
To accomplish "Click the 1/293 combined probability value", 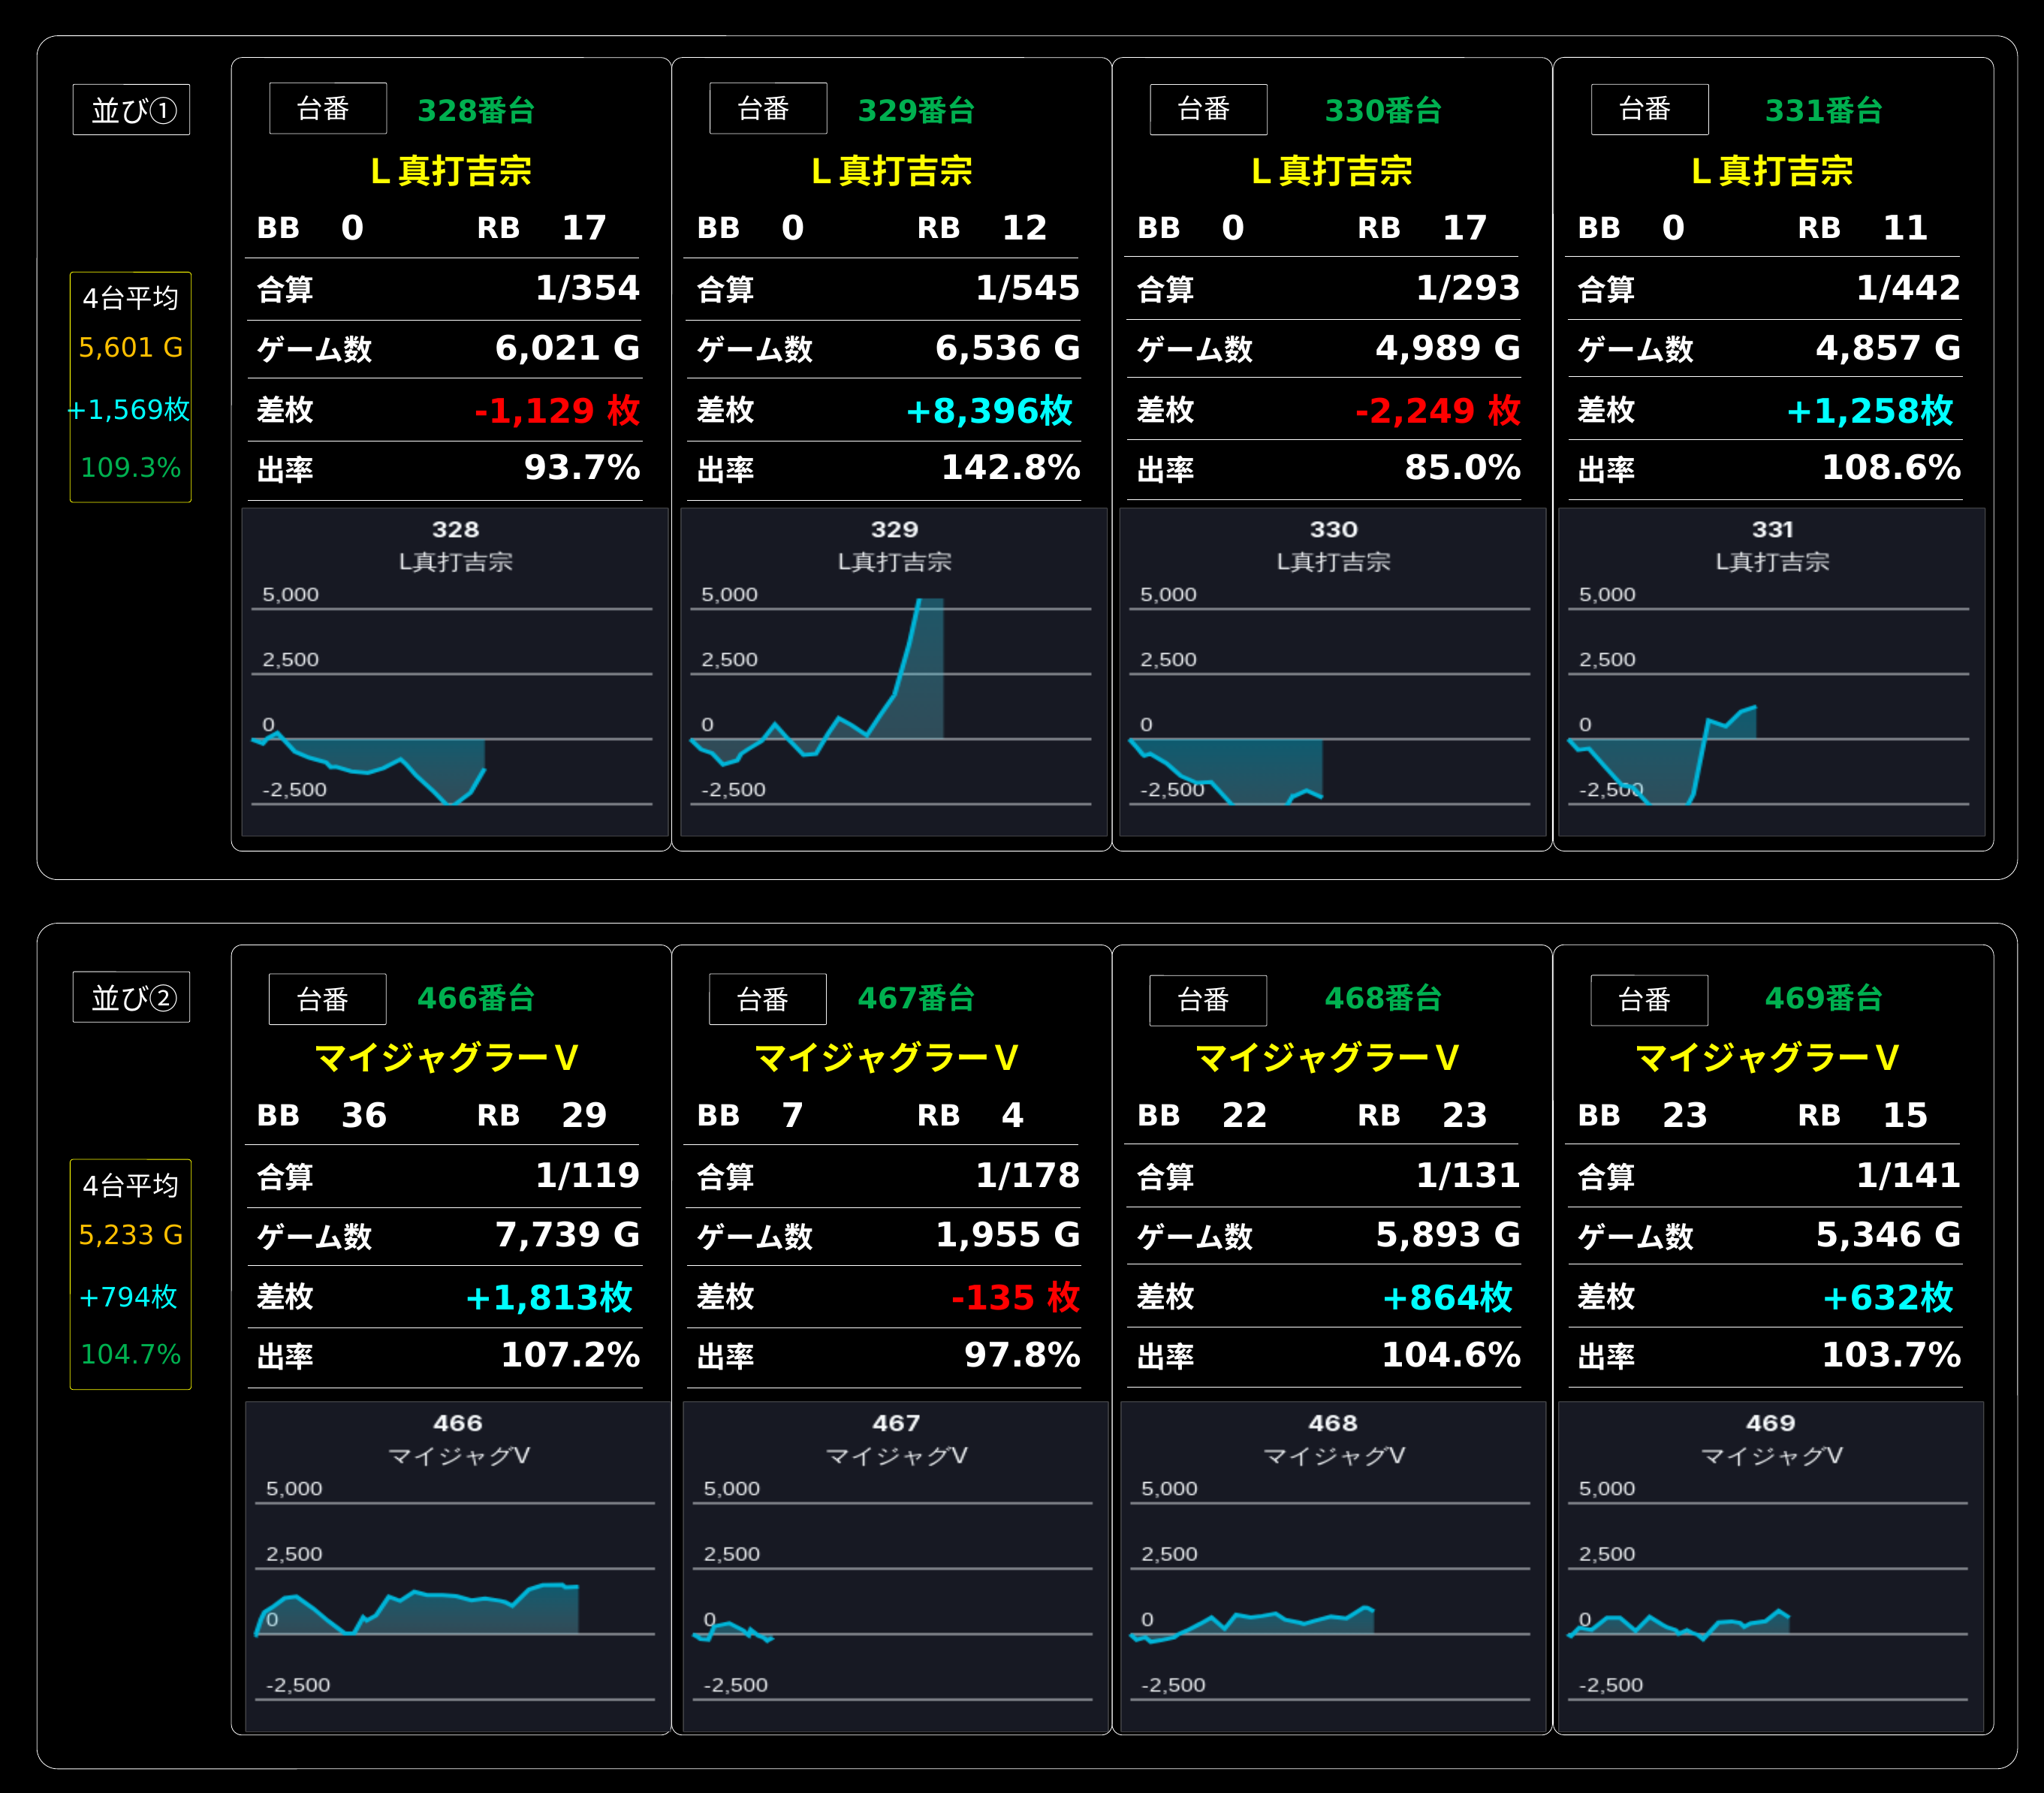I will click(1468, 288).
